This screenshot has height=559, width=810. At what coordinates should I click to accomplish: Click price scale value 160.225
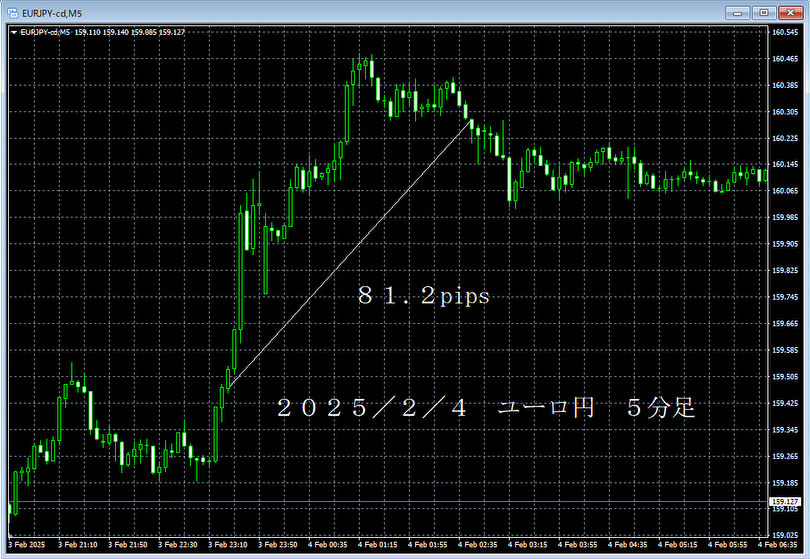(x=785, y=138)
